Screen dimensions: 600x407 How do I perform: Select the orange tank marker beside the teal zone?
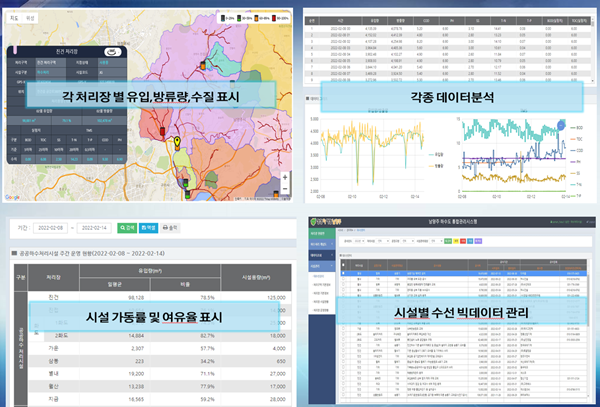203,65
